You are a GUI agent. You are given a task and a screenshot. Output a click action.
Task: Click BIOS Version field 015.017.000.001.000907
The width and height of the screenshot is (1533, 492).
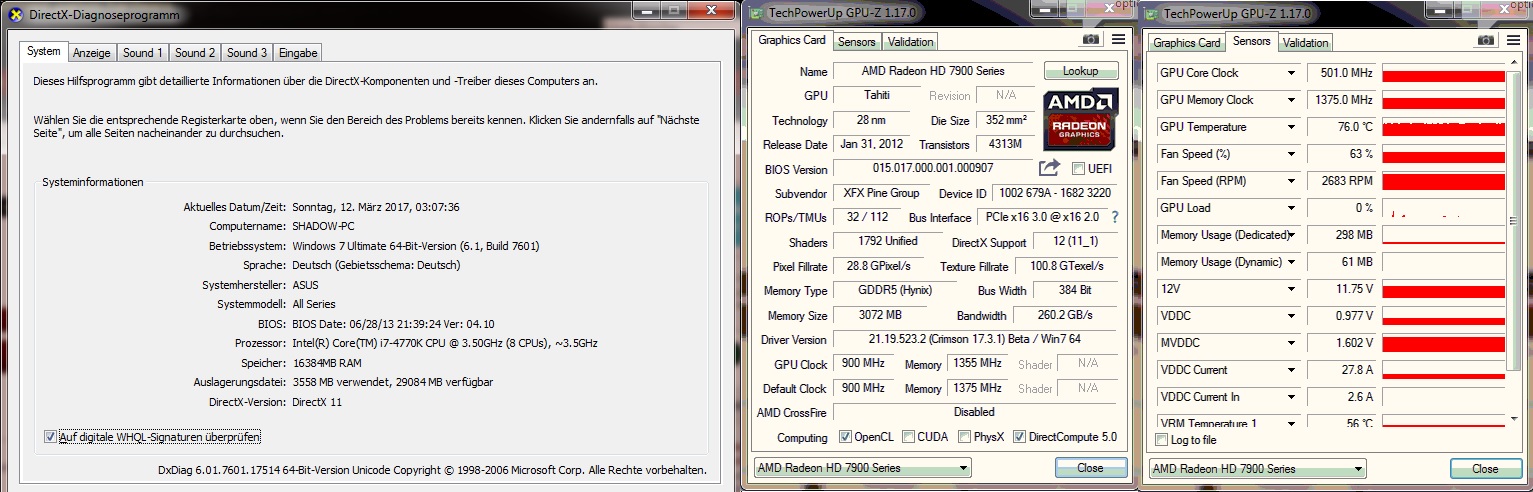pyautogui.click(x=933, y=169)
